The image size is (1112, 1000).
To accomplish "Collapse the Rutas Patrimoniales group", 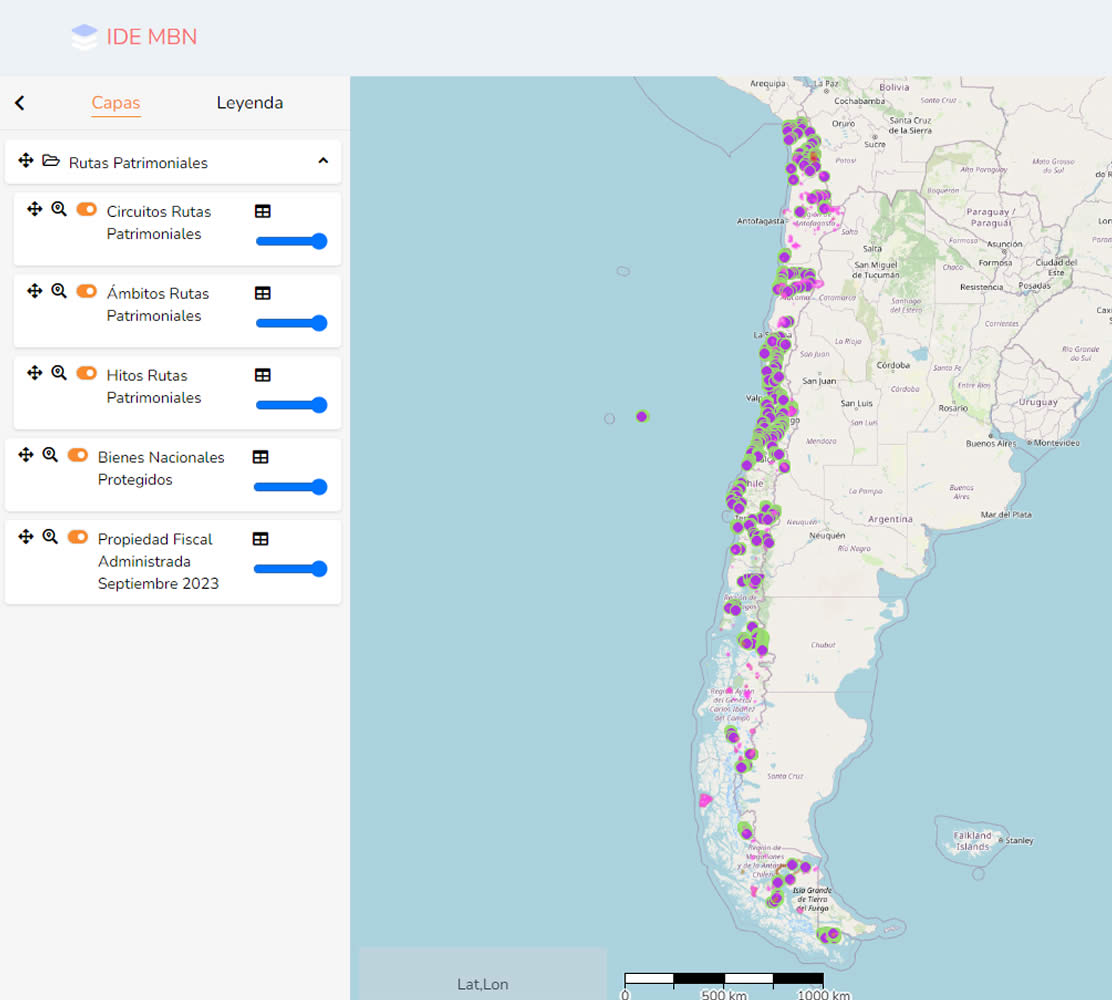I will click(x=323, y=161).
